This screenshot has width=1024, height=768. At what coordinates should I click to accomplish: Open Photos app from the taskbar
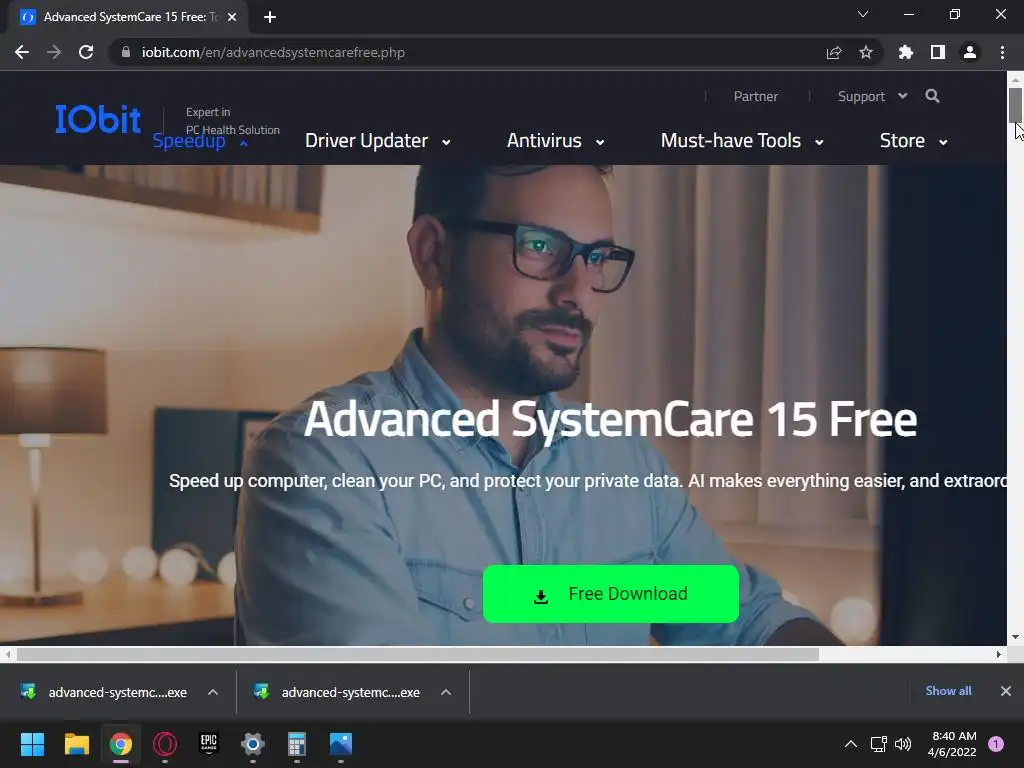pyautogui.click(x=341, y=744)
